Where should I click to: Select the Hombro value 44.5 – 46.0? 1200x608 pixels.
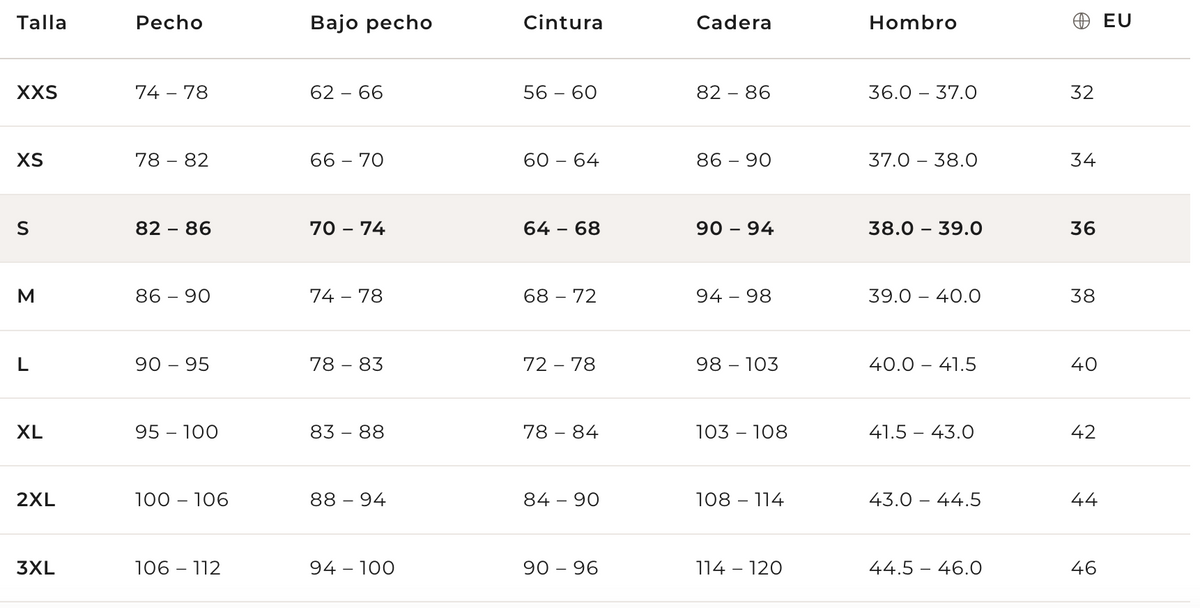pos(925,568)
